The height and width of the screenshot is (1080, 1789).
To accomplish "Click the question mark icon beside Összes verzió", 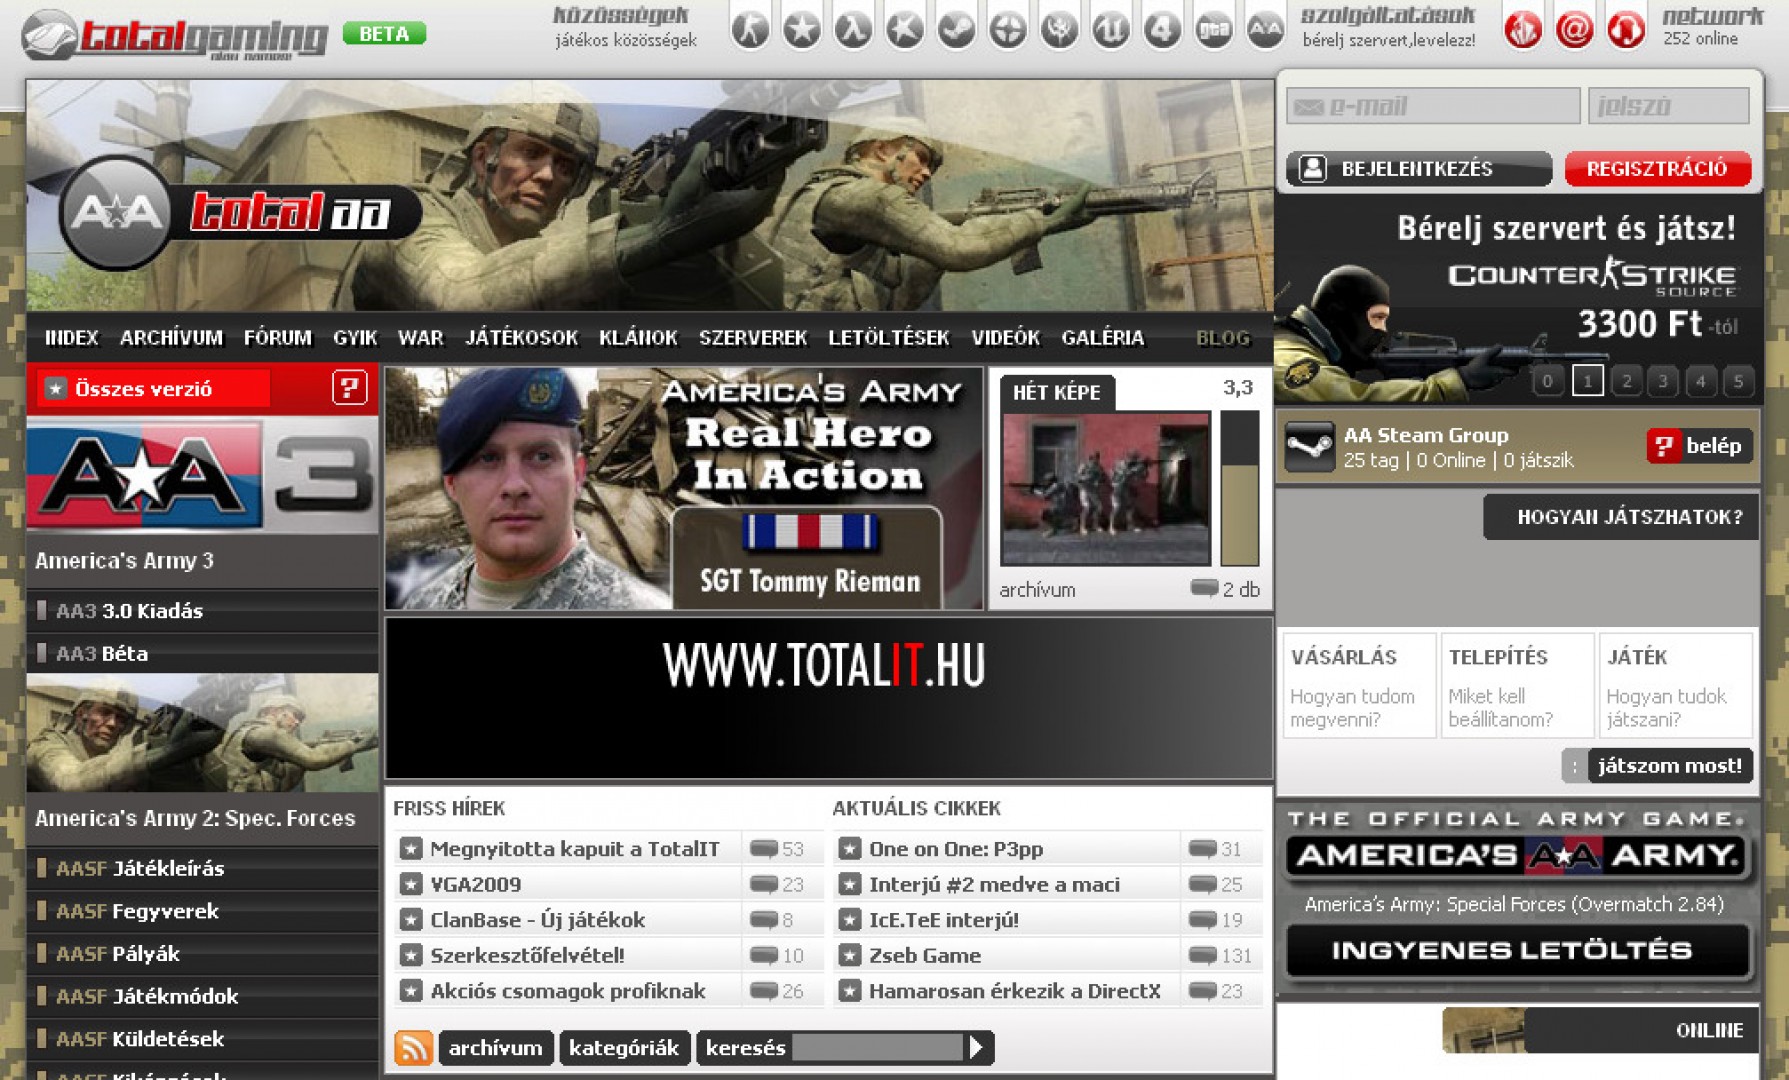I will click(349, 388).
